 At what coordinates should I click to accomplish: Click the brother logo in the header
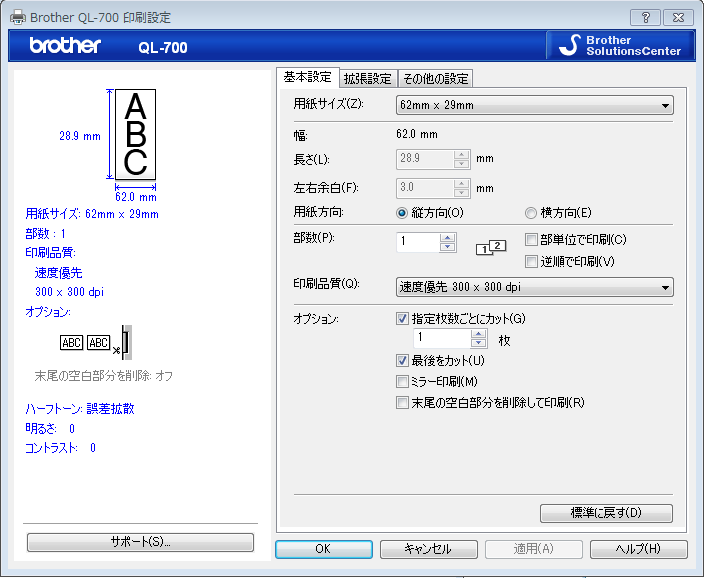(x=65, y=45)
